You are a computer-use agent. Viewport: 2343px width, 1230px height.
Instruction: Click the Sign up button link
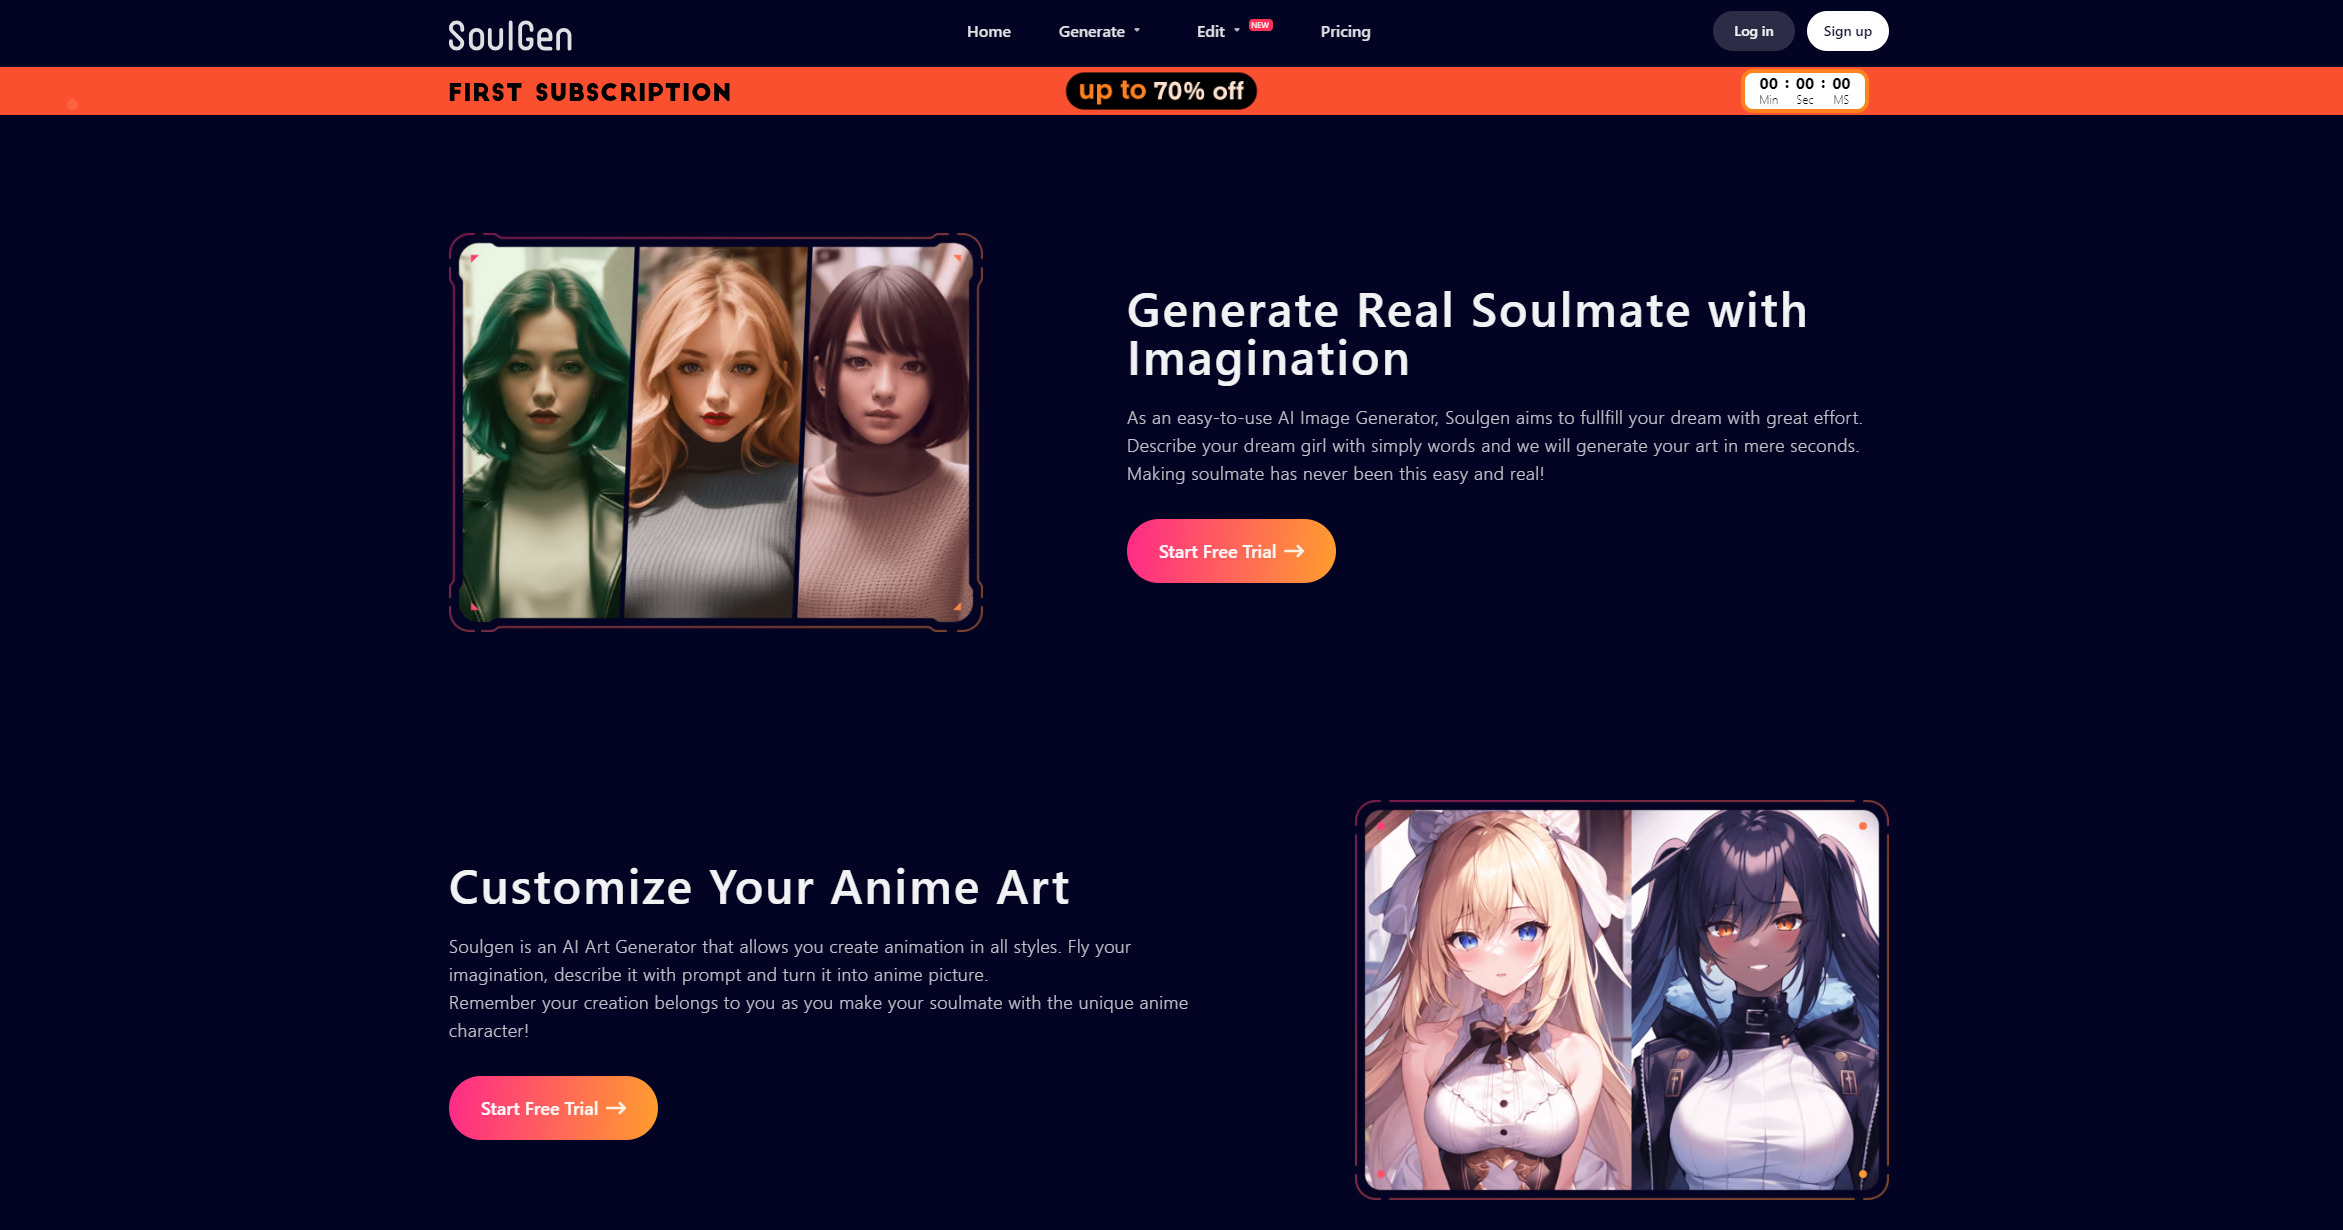[1846, 31]
